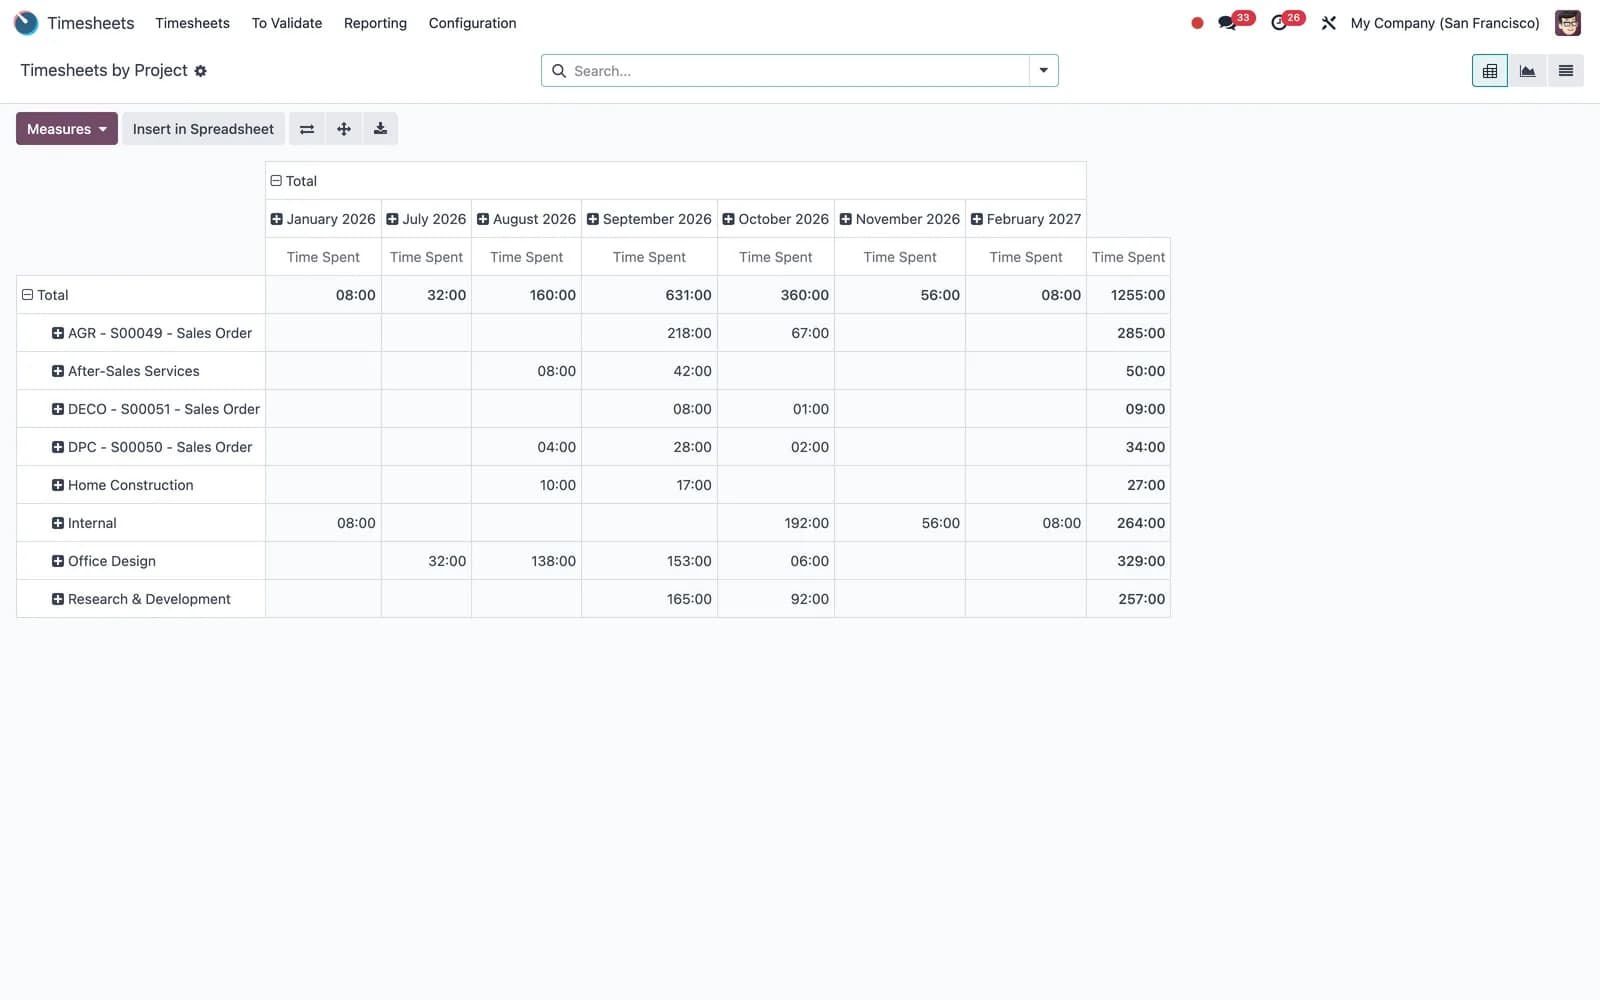The height and width of the screenshot is (1000, 1600).
Task: Flip axis of the pivot table
Action: 307,129
